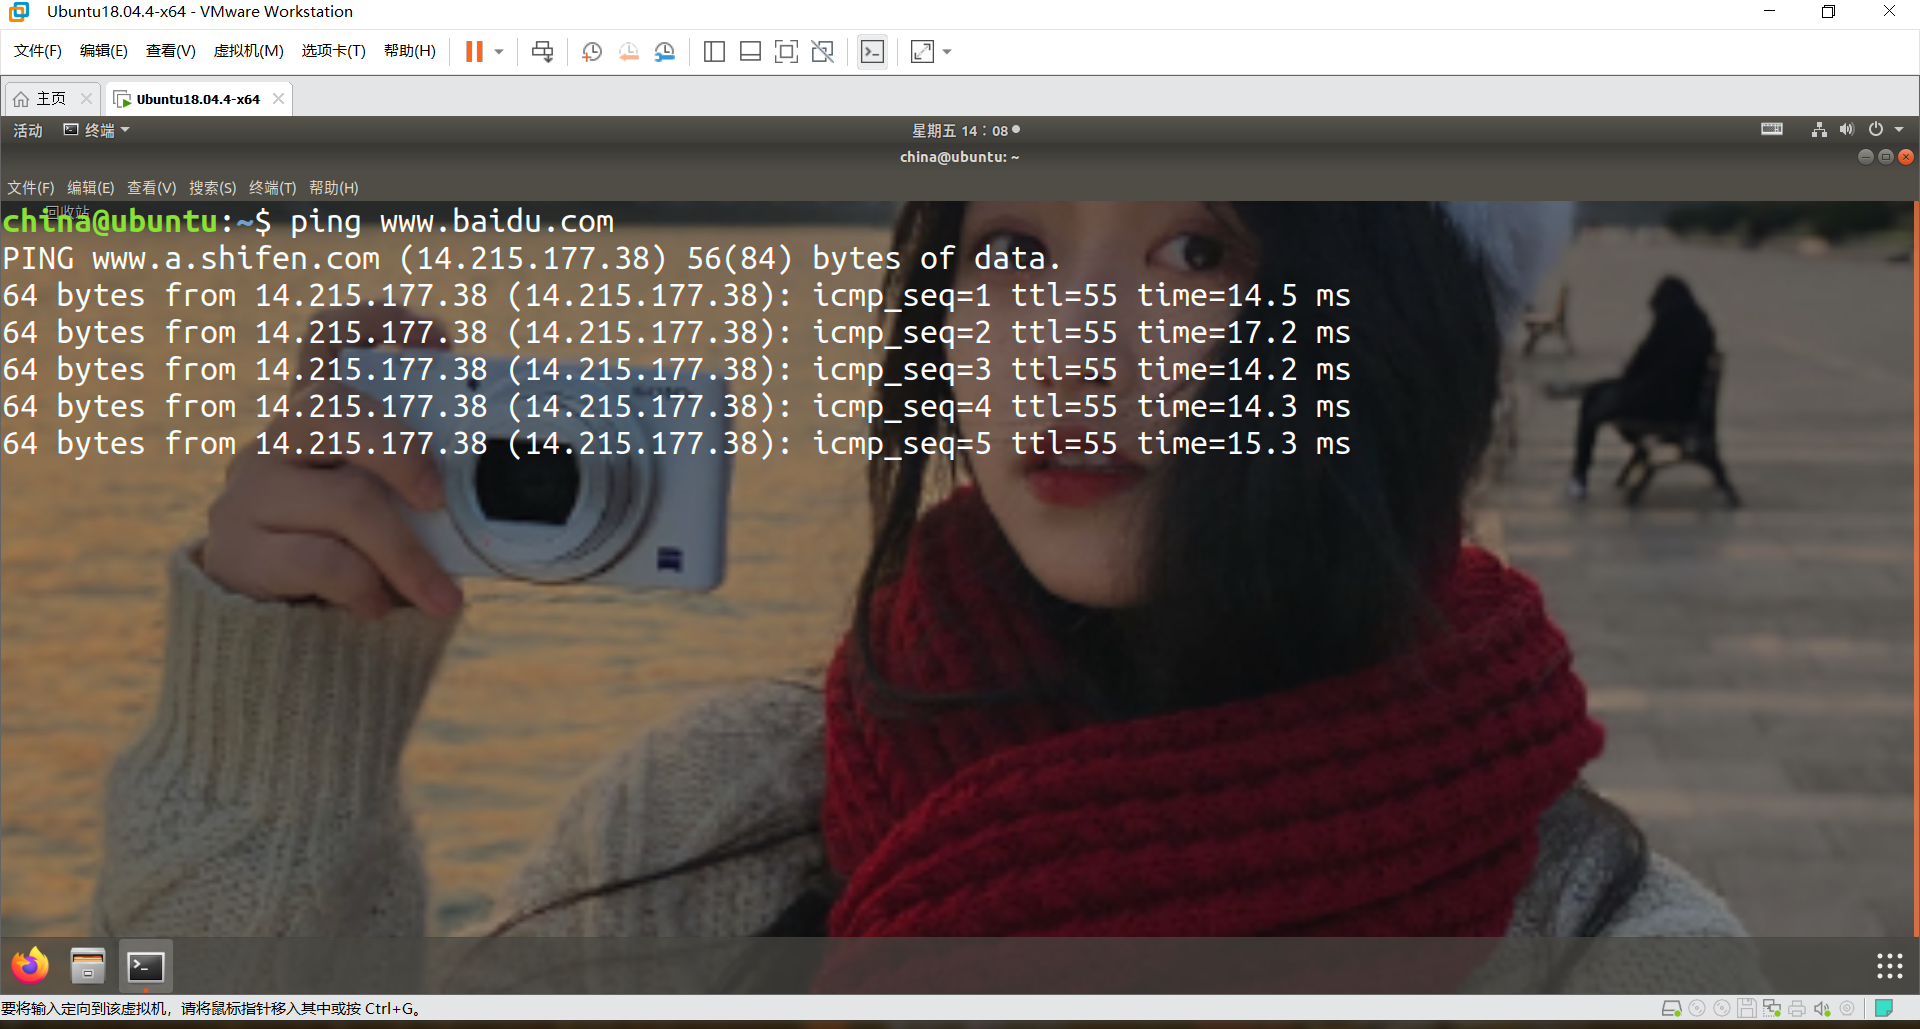Image resolution: width=1920 pixels, height=1029 pixels.
Task: Click the icmp_seq=5 output line
Action: click(676, 443)
